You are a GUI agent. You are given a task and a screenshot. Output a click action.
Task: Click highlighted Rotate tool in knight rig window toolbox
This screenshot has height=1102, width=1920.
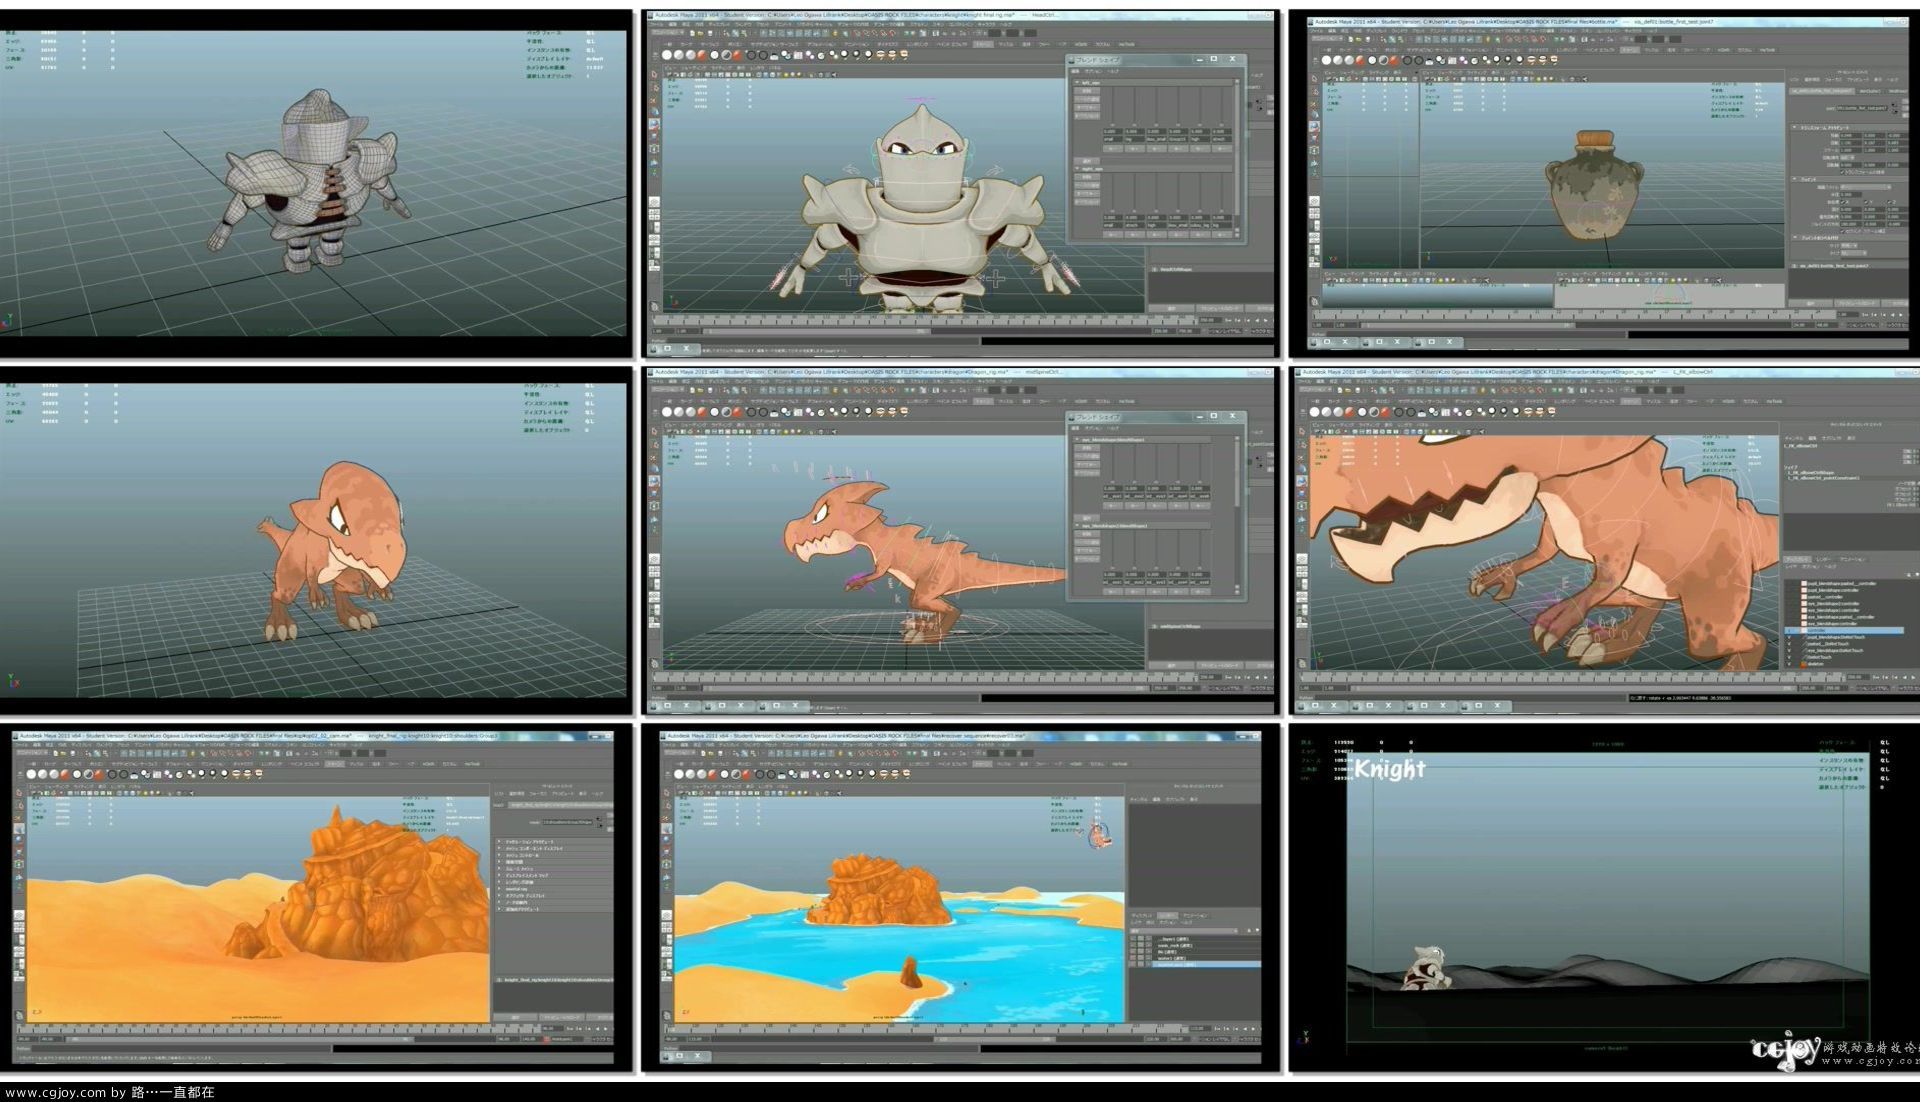[x=654, y=124]
